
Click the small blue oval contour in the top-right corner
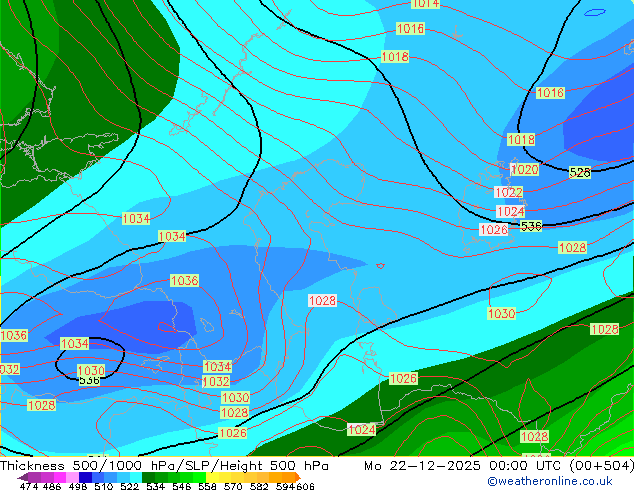coord(595,13)
